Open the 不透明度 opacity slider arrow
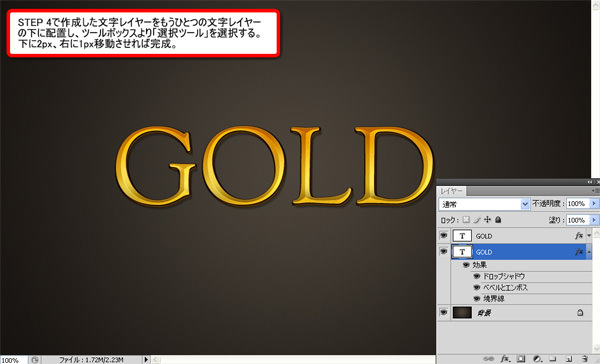 [x=594, y=204]
